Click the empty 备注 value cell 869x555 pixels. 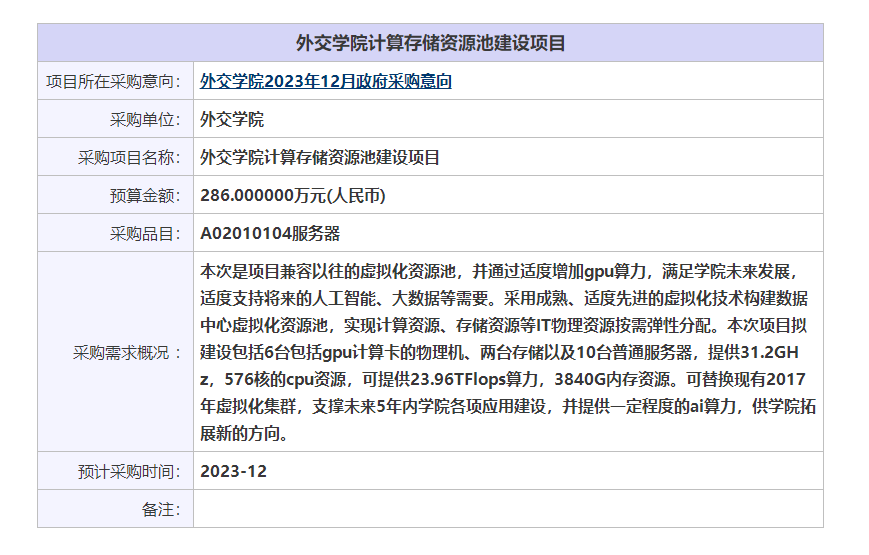pyautogui.click(x=507, y=509)
